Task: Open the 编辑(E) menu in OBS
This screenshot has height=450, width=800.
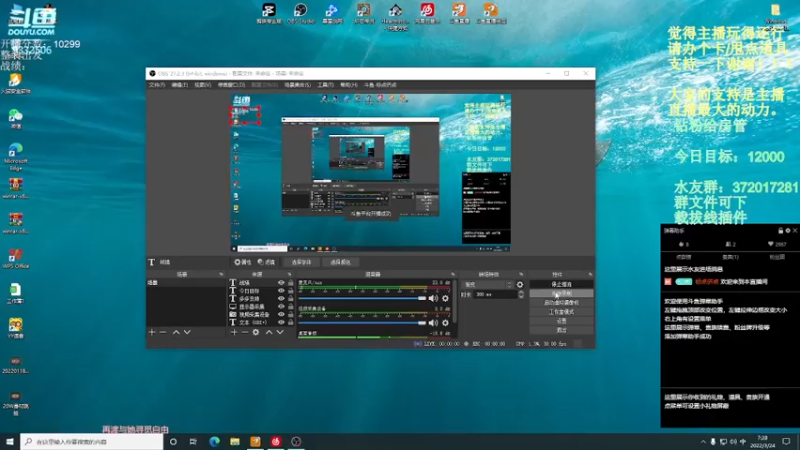Action: (x=180, y=85)
